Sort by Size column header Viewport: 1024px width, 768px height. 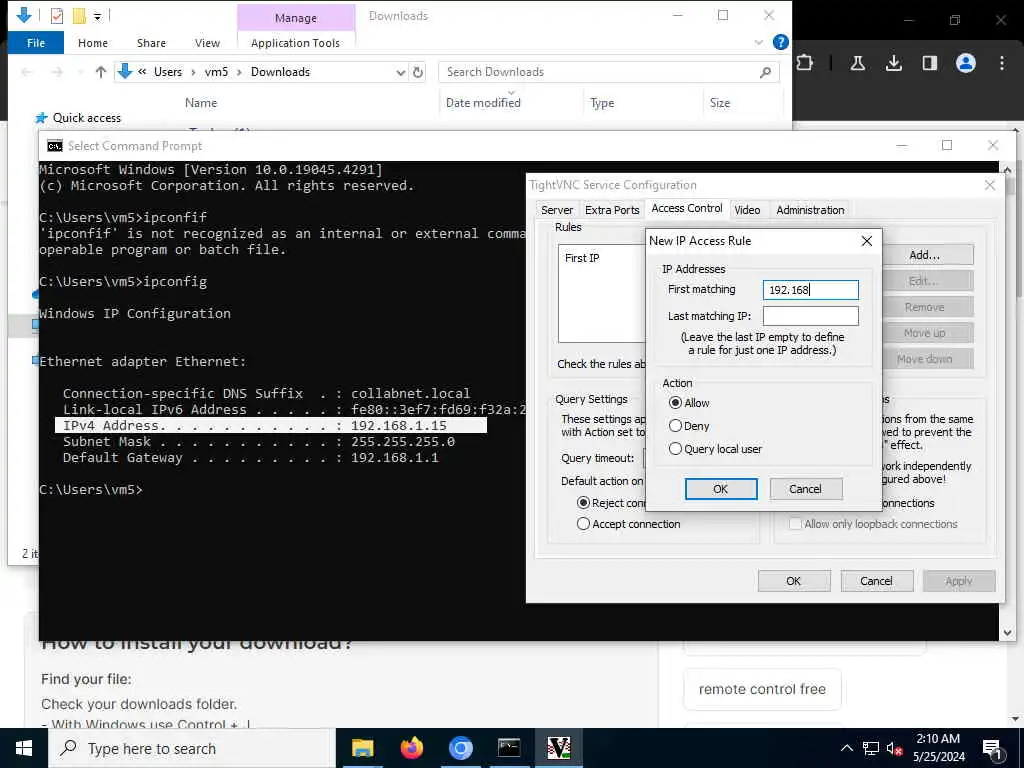(x=720, y=103)
